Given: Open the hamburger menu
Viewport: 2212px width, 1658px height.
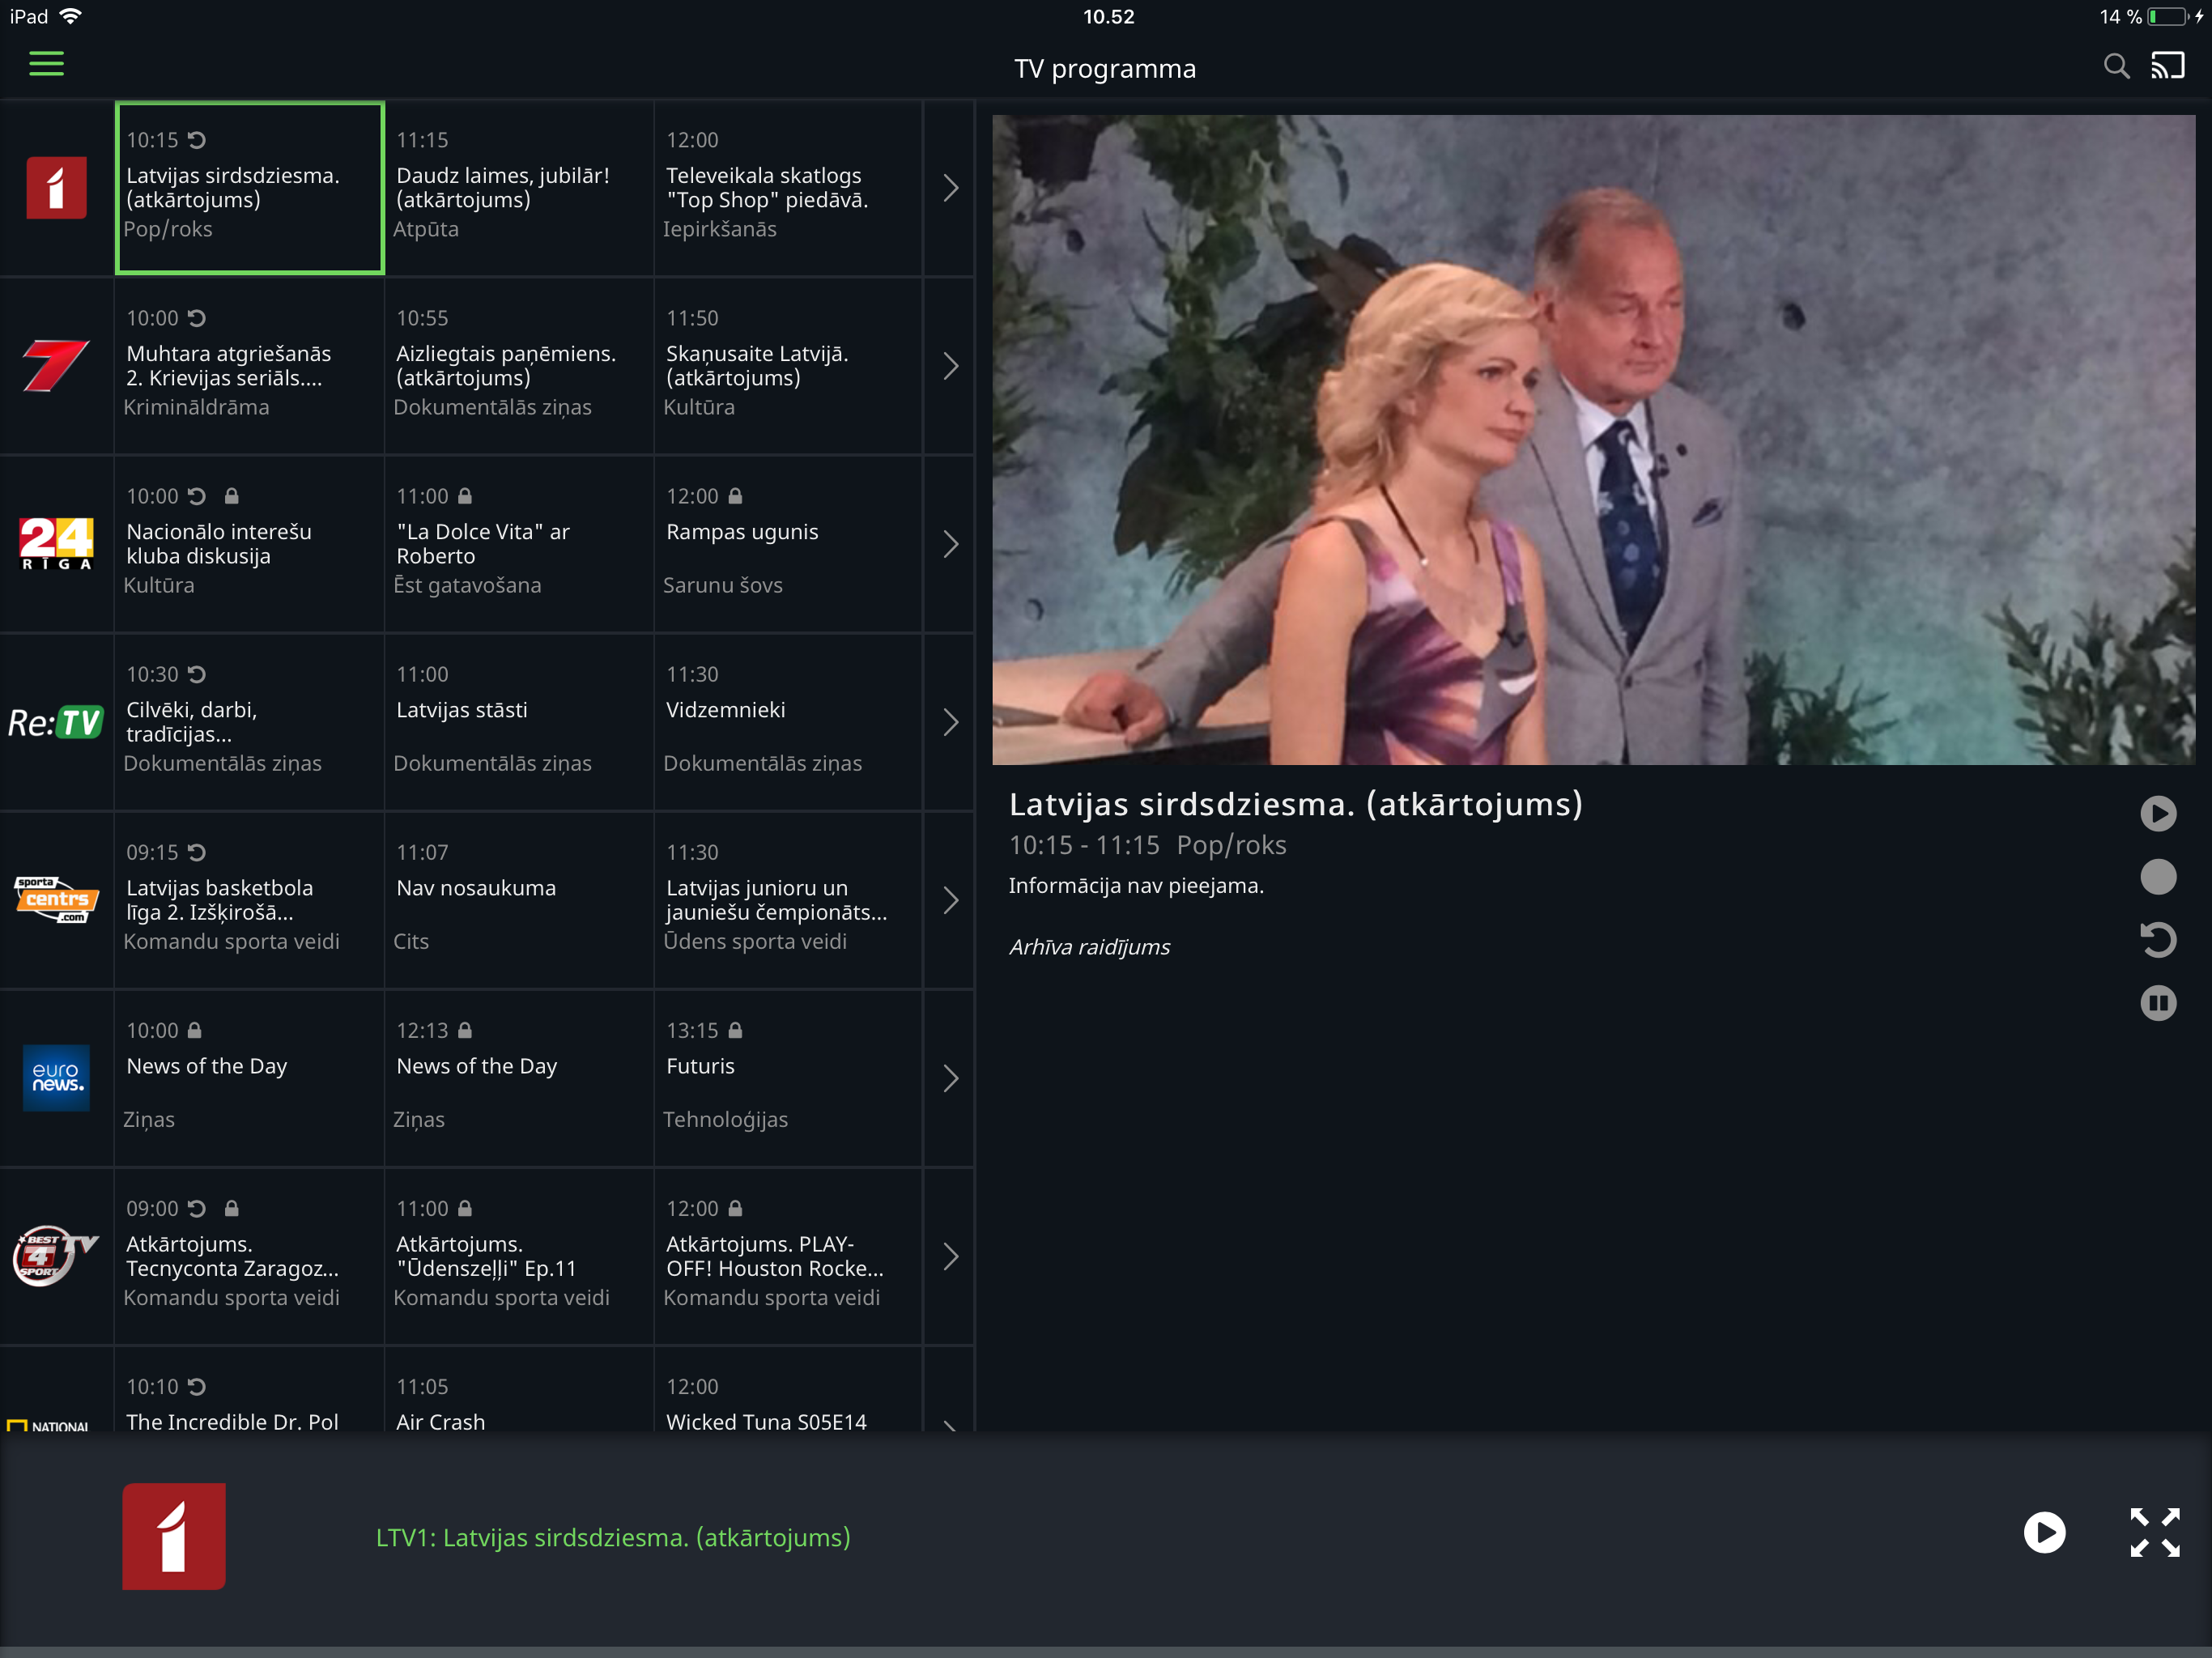Looking at the screenshot, I should pyautogui.click(x=46, y=64).
